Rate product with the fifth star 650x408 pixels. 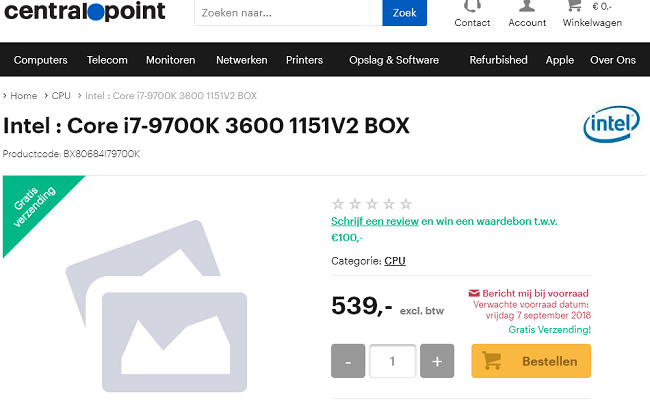coord(404,204)
